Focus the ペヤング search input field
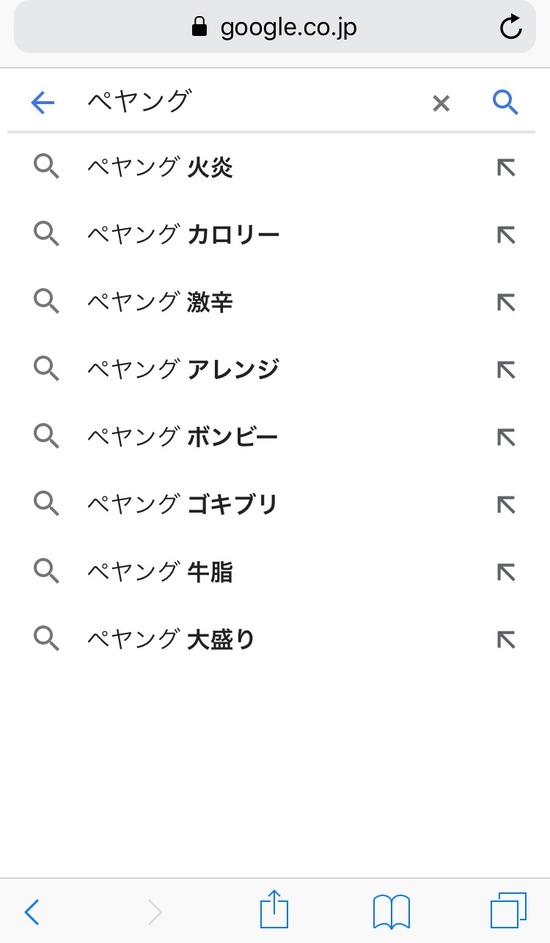The width and height of the screenshot is (550, 943). pyautogui.click(x=252, y=102)
